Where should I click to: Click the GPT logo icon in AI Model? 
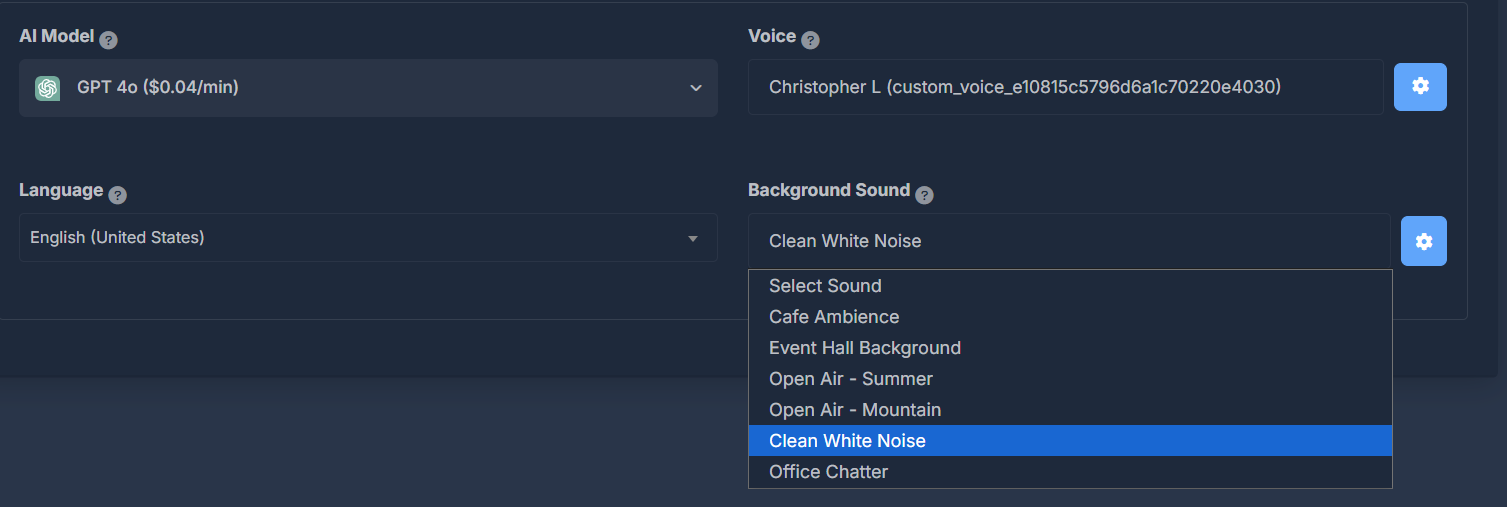coord(48,88)
